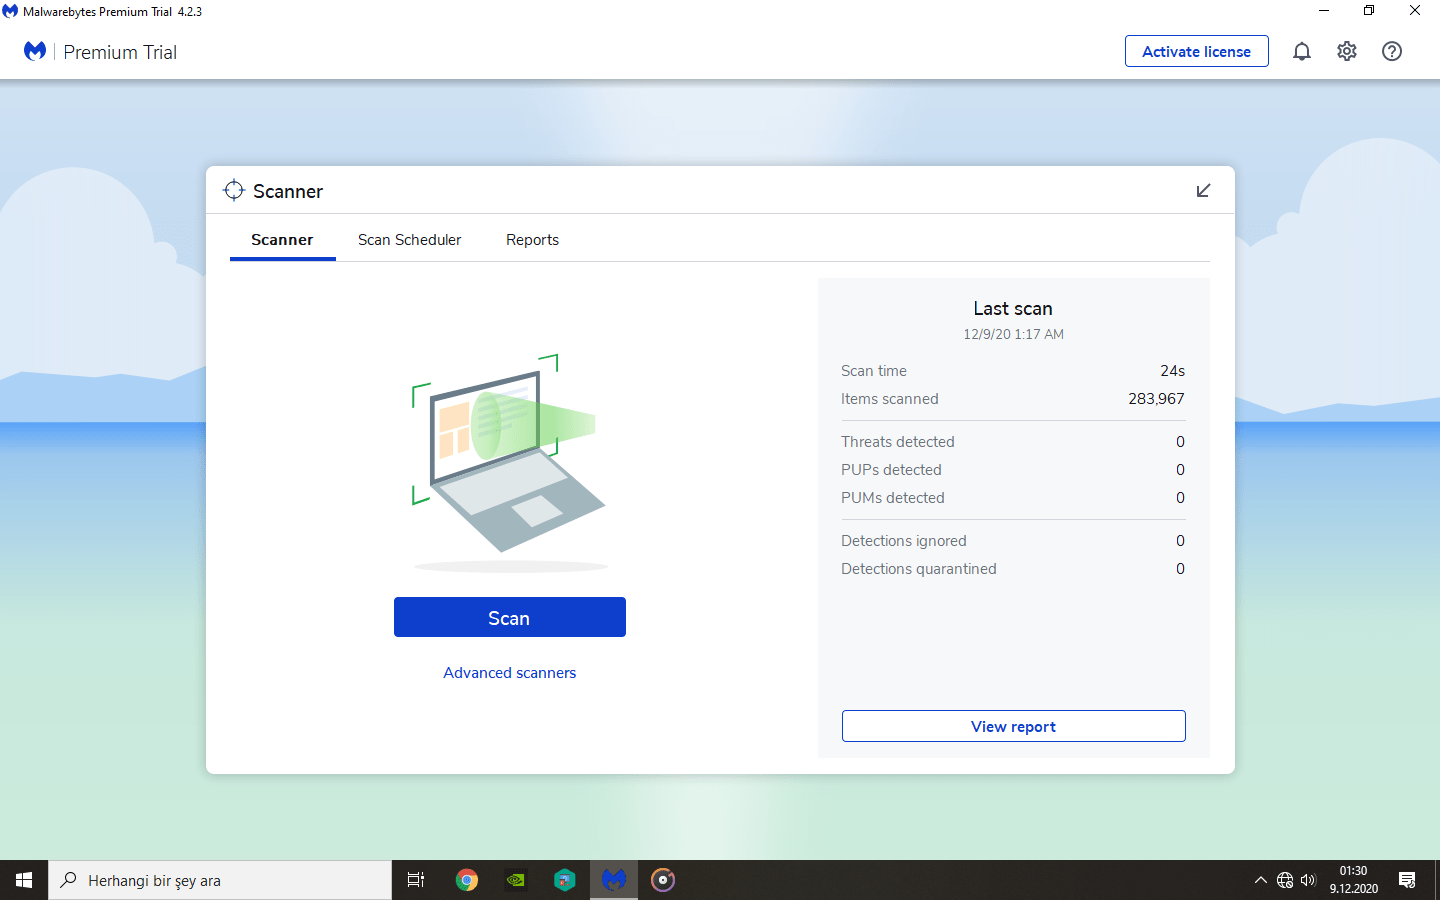
Task: Click the 'PUPs detected' label
Action: (891, 470)
